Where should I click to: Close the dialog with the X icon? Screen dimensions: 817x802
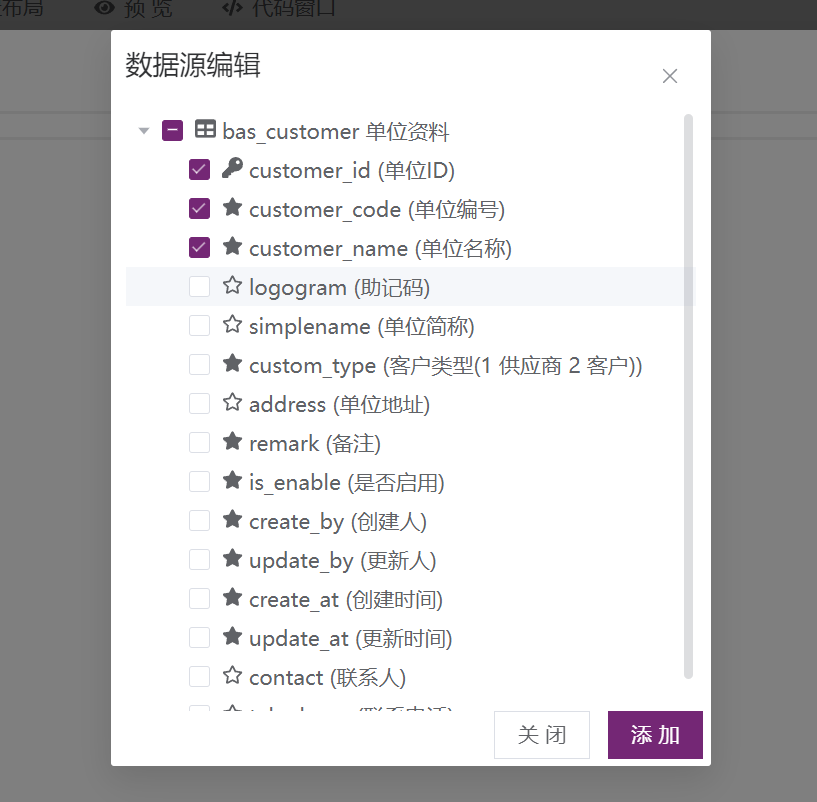click(670, 76)
